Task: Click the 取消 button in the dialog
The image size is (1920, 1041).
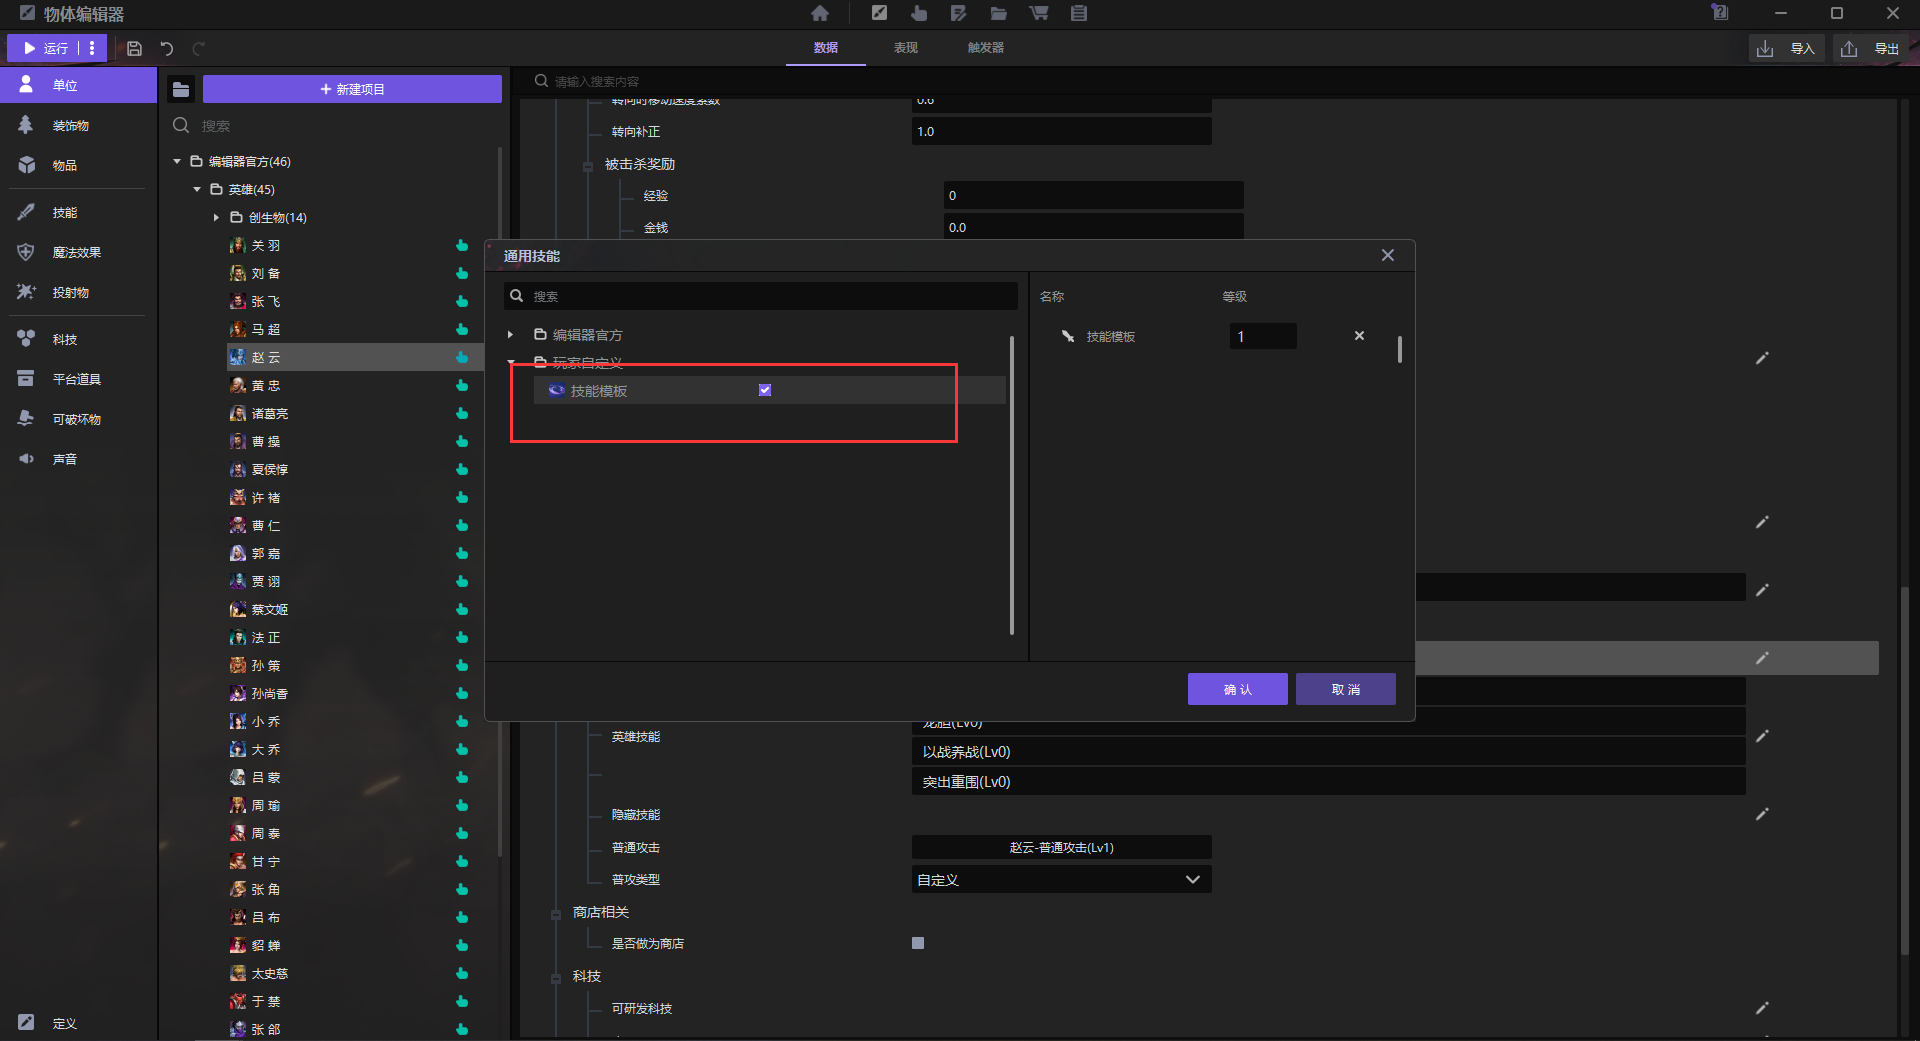Action: point(1345,689)
